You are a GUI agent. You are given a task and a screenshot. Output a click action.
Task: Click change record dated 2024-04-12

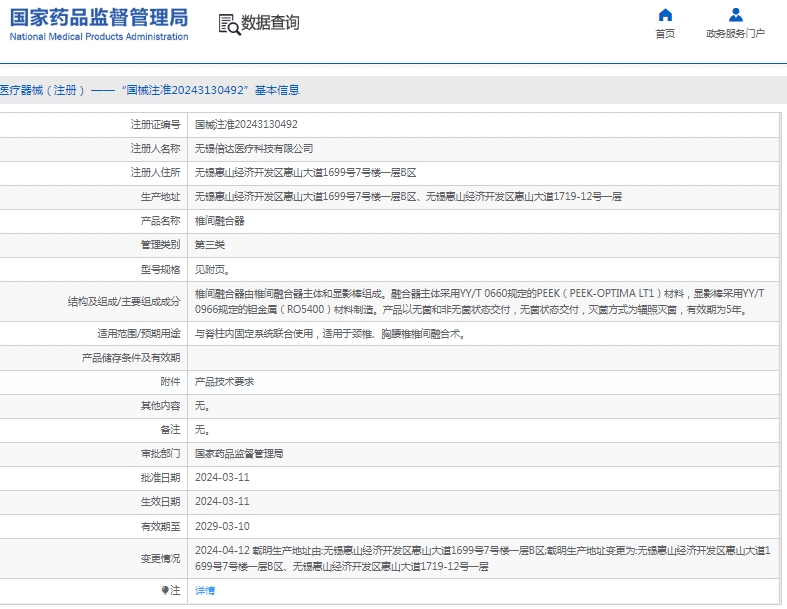[483, 559]
